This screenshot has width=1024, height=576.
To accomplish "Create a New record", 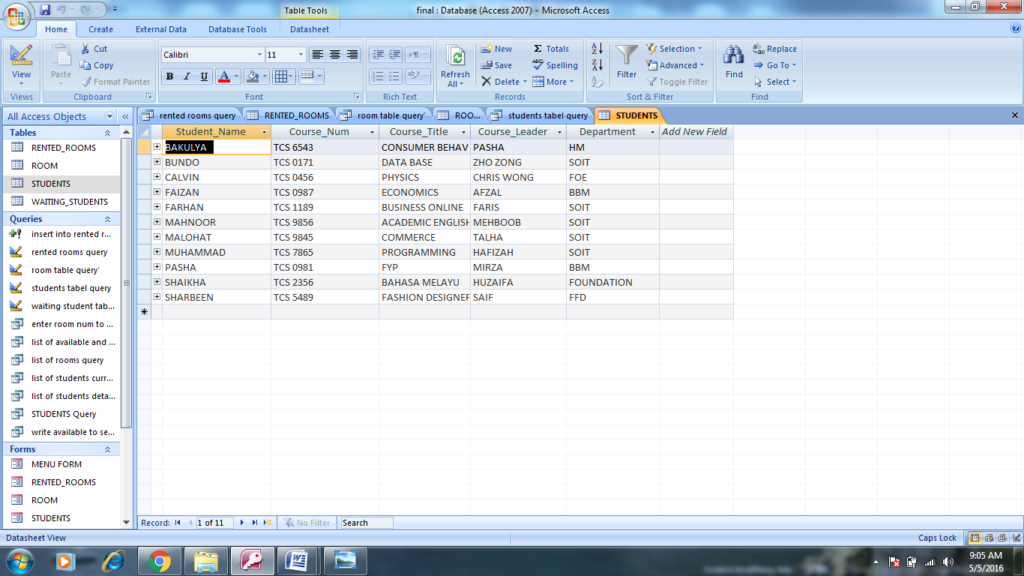I will [497, 49].
